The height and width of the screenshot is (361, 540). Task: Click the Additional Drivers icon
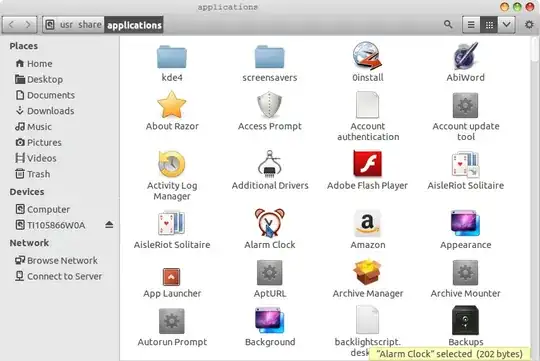[x=270, y=164]
